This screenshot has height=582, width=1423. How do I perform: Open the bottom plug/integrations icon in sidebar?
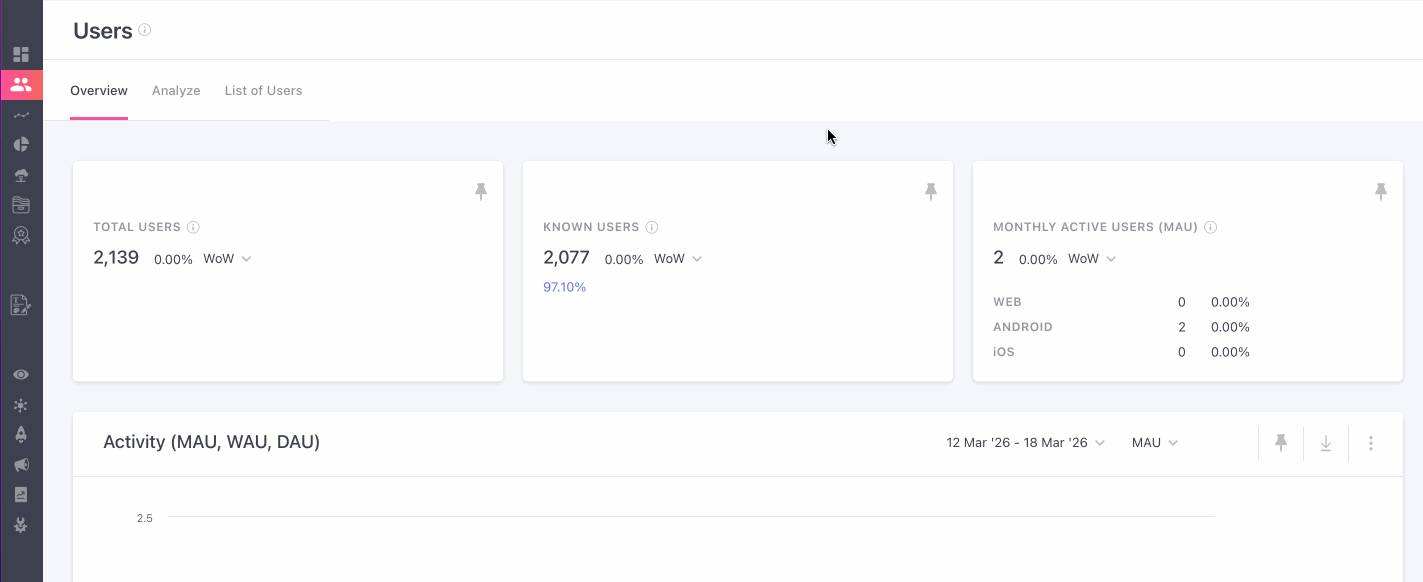pyautogui.click(x=21, y=525)
